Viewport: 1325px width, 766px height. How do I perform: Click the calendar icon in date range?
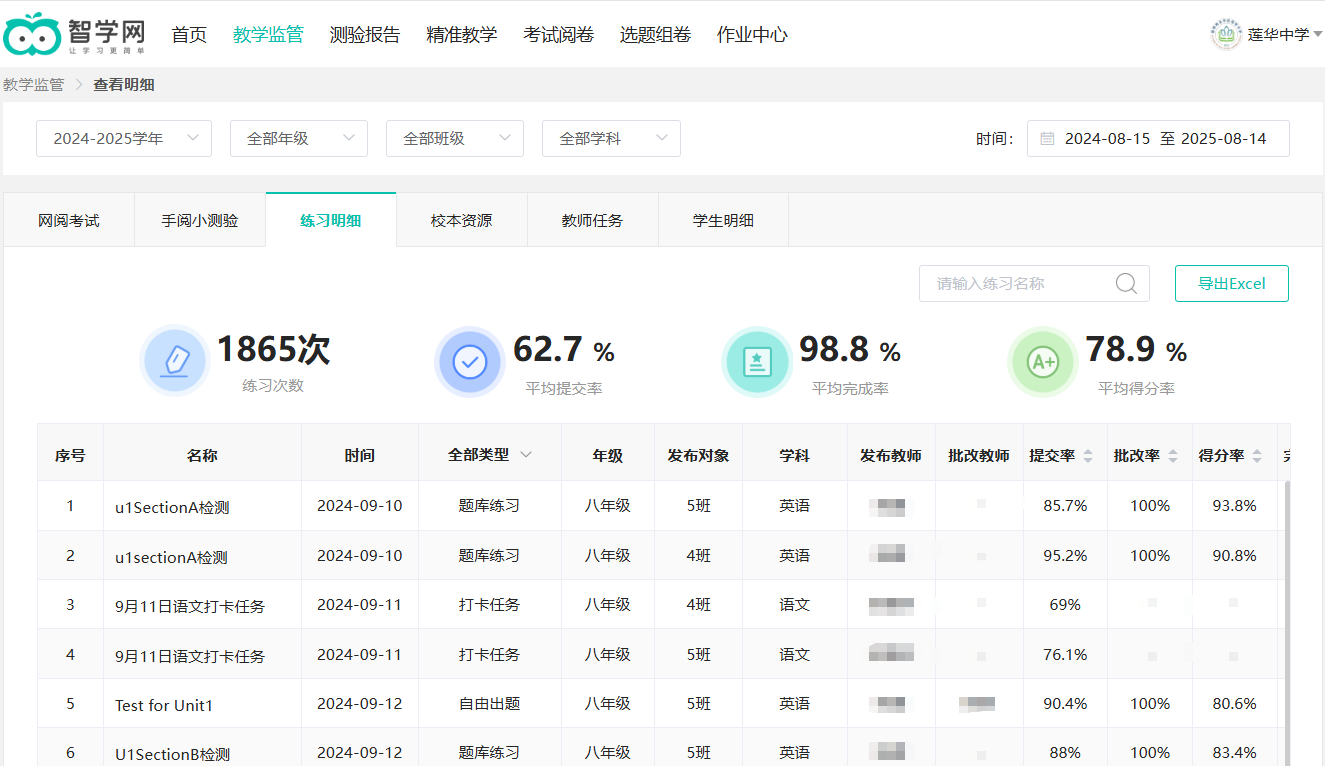1047,139
